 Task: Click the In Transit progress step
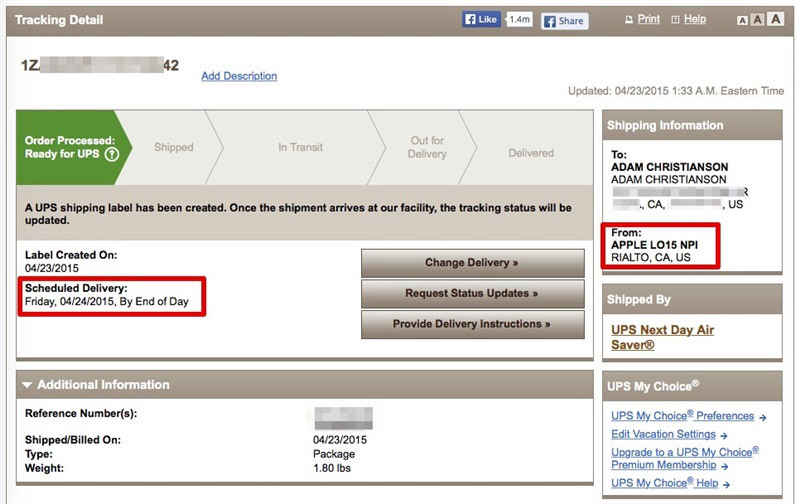click(x=300, y=147)
